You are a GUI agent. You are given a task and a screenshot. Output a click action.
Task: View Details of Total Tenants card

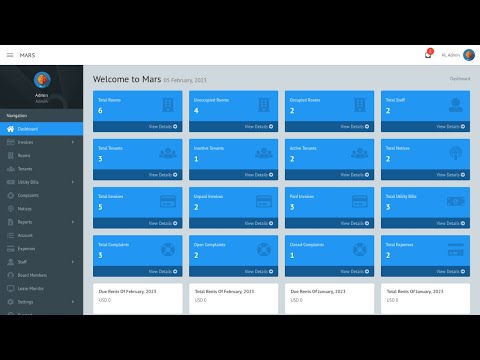tap(163, 175)
